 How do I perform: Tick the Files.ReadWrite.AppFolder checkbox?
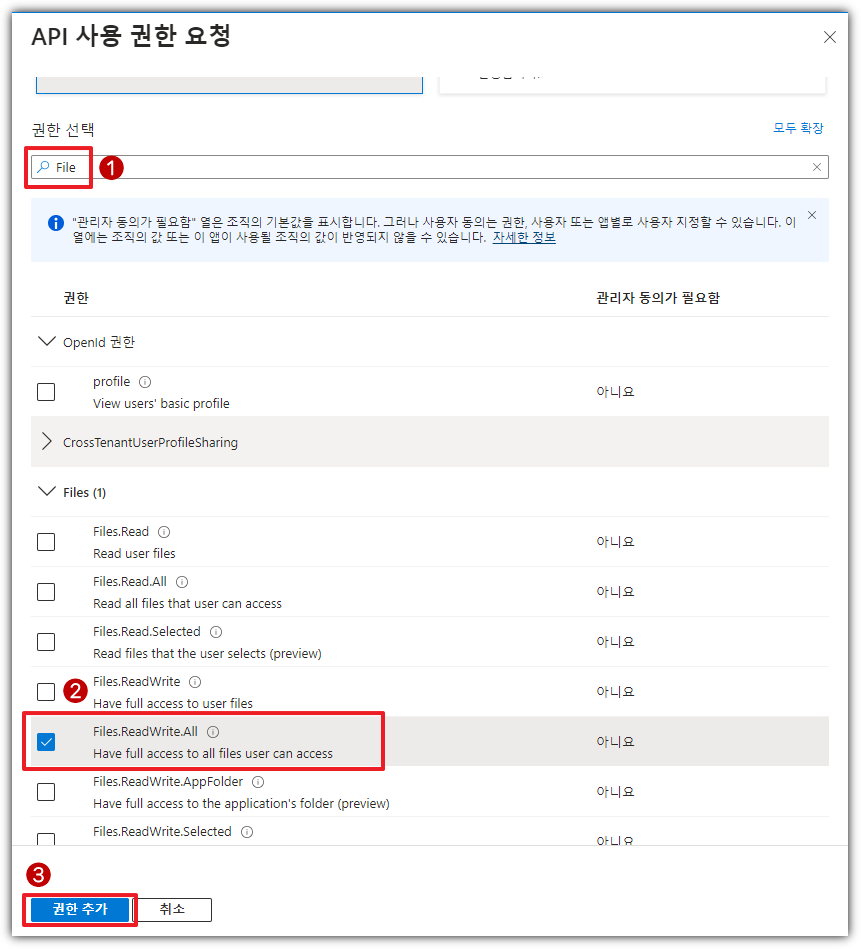tap(46, 792)
